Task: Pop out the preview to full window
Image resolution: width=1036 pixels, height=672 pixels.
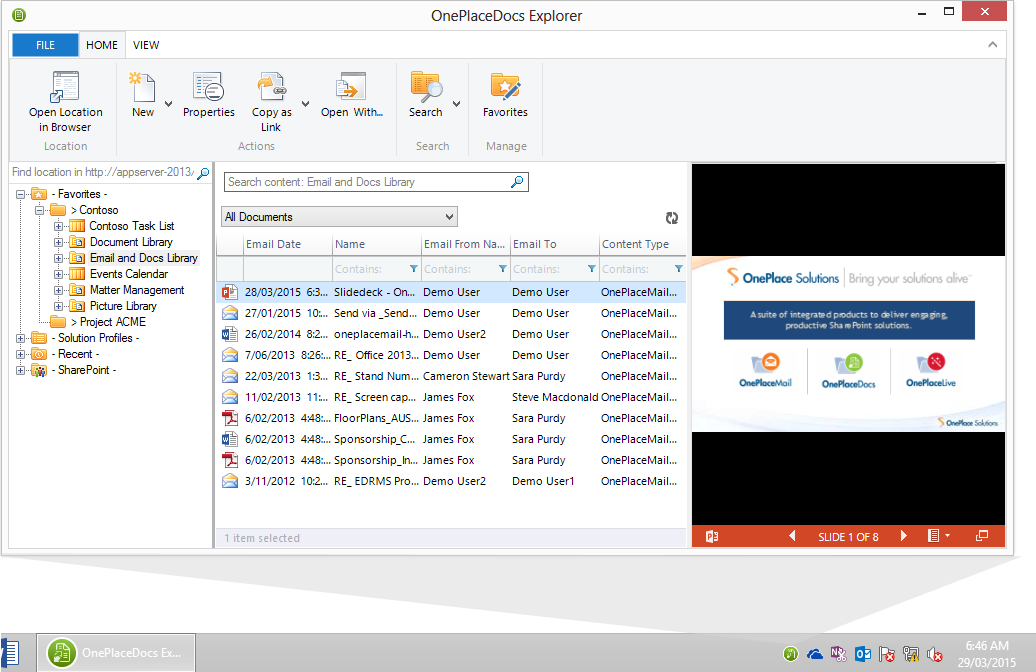Action: coord(982,536)
